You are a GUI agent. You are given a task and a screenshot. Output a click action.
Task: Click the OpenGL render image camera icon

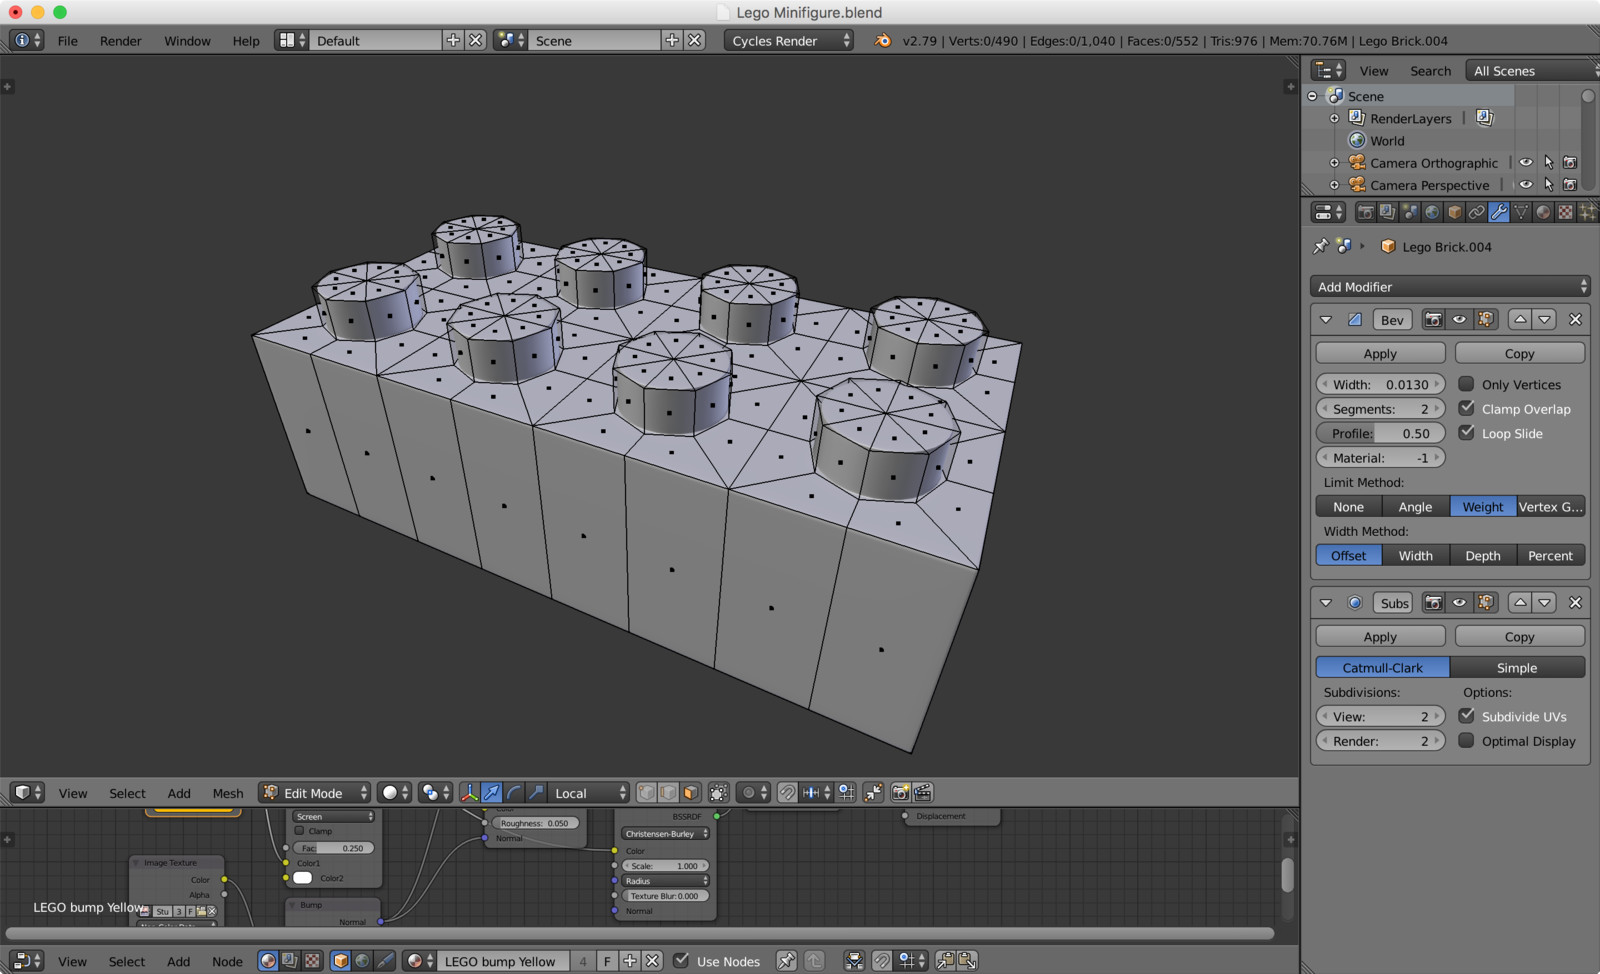pos(900,793)
